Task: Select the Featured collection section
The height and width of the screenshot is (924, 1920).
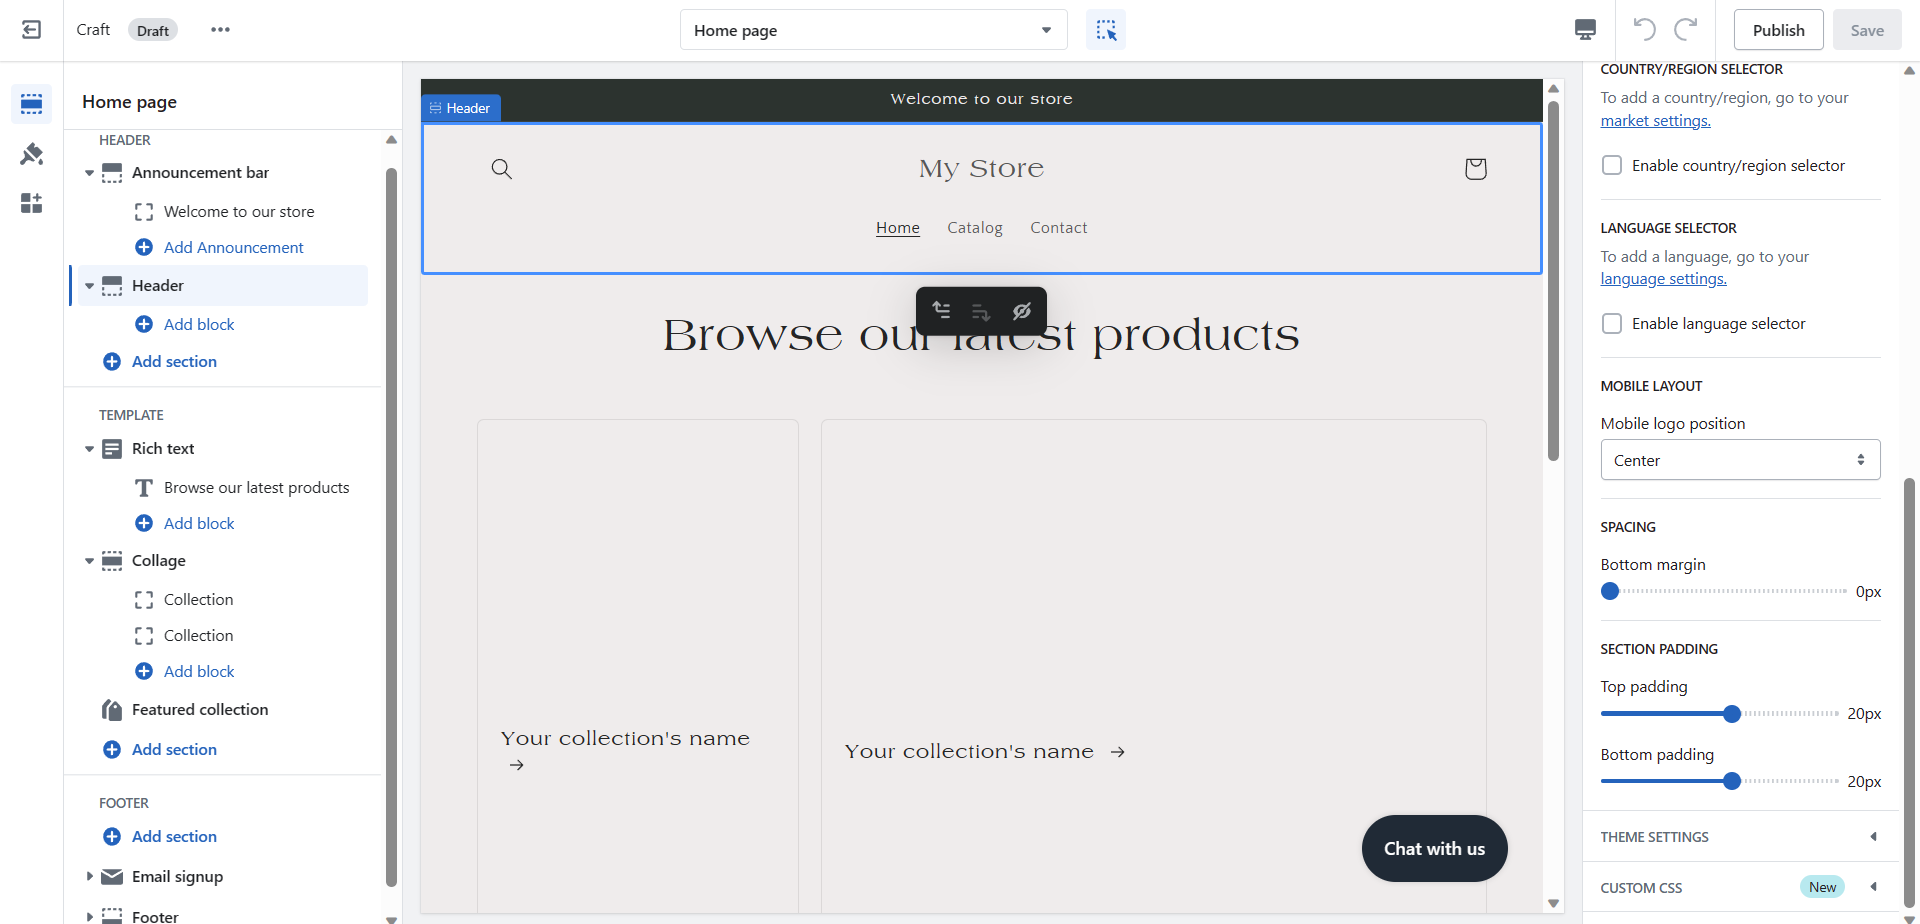Action: click(200, 710)
